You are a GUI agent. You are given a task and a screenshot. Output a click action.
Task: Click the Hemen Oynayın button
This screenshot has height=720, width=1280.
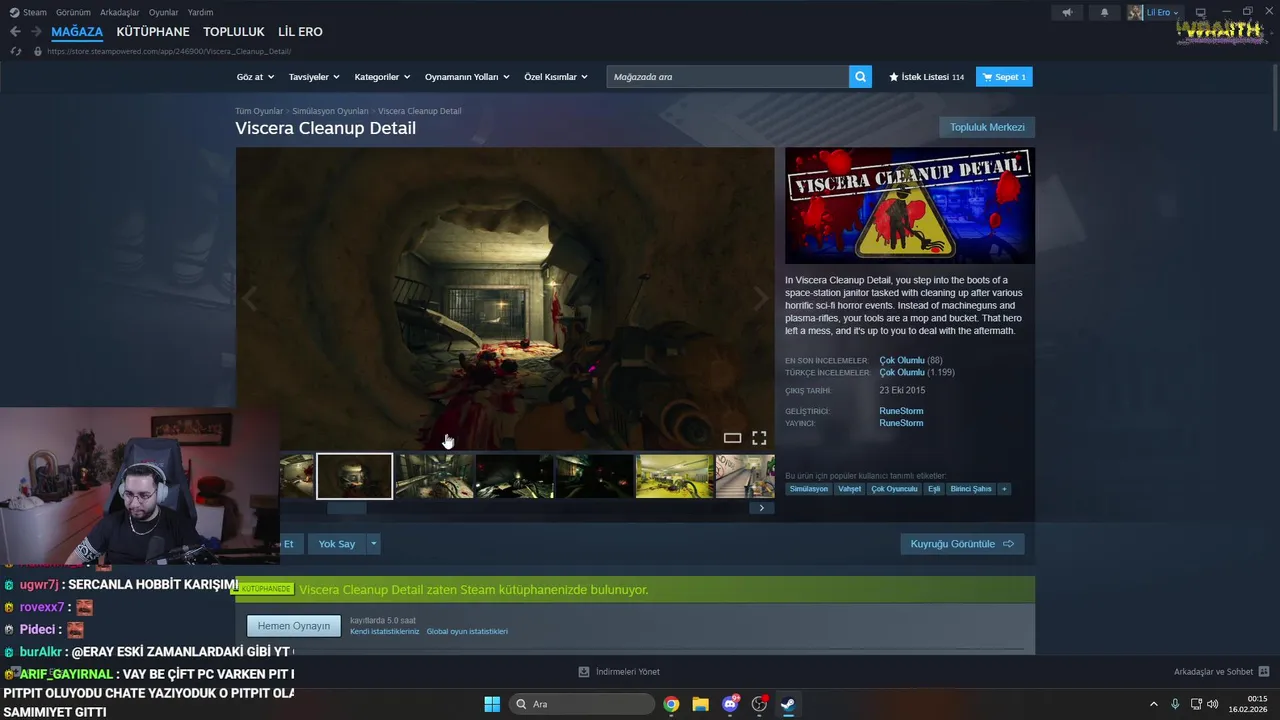pos(294,626)
